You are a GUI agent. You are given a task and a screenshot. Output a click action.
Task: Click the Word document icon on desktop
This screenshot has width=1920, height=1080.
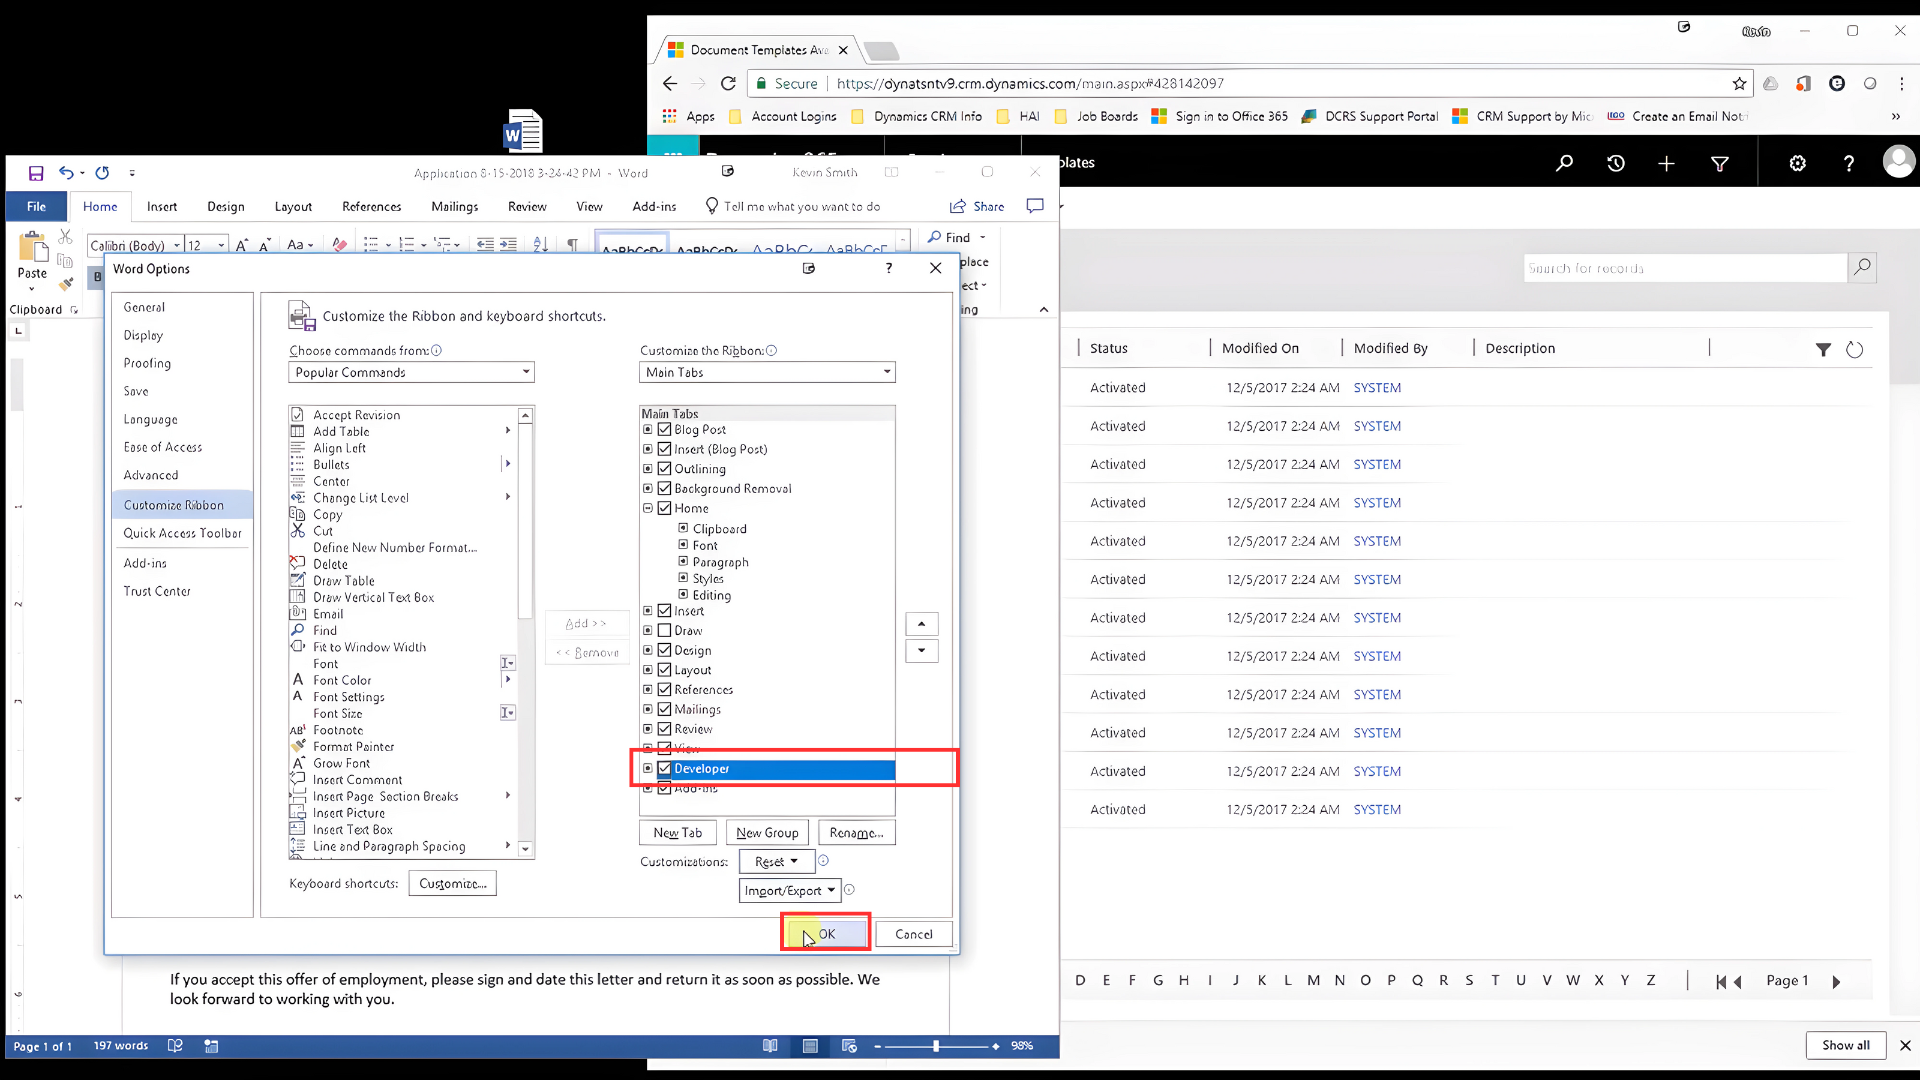tap(523, 130)
